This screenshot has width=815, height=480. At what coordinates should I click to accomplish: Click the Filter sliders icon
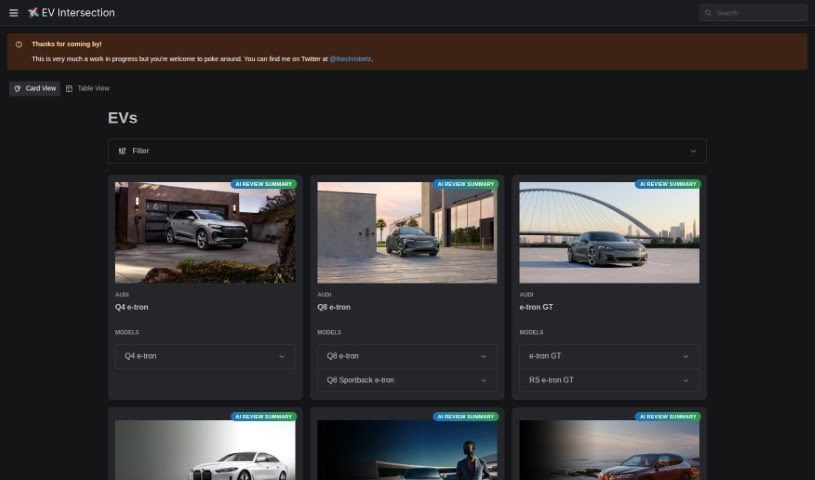point(122,151)
